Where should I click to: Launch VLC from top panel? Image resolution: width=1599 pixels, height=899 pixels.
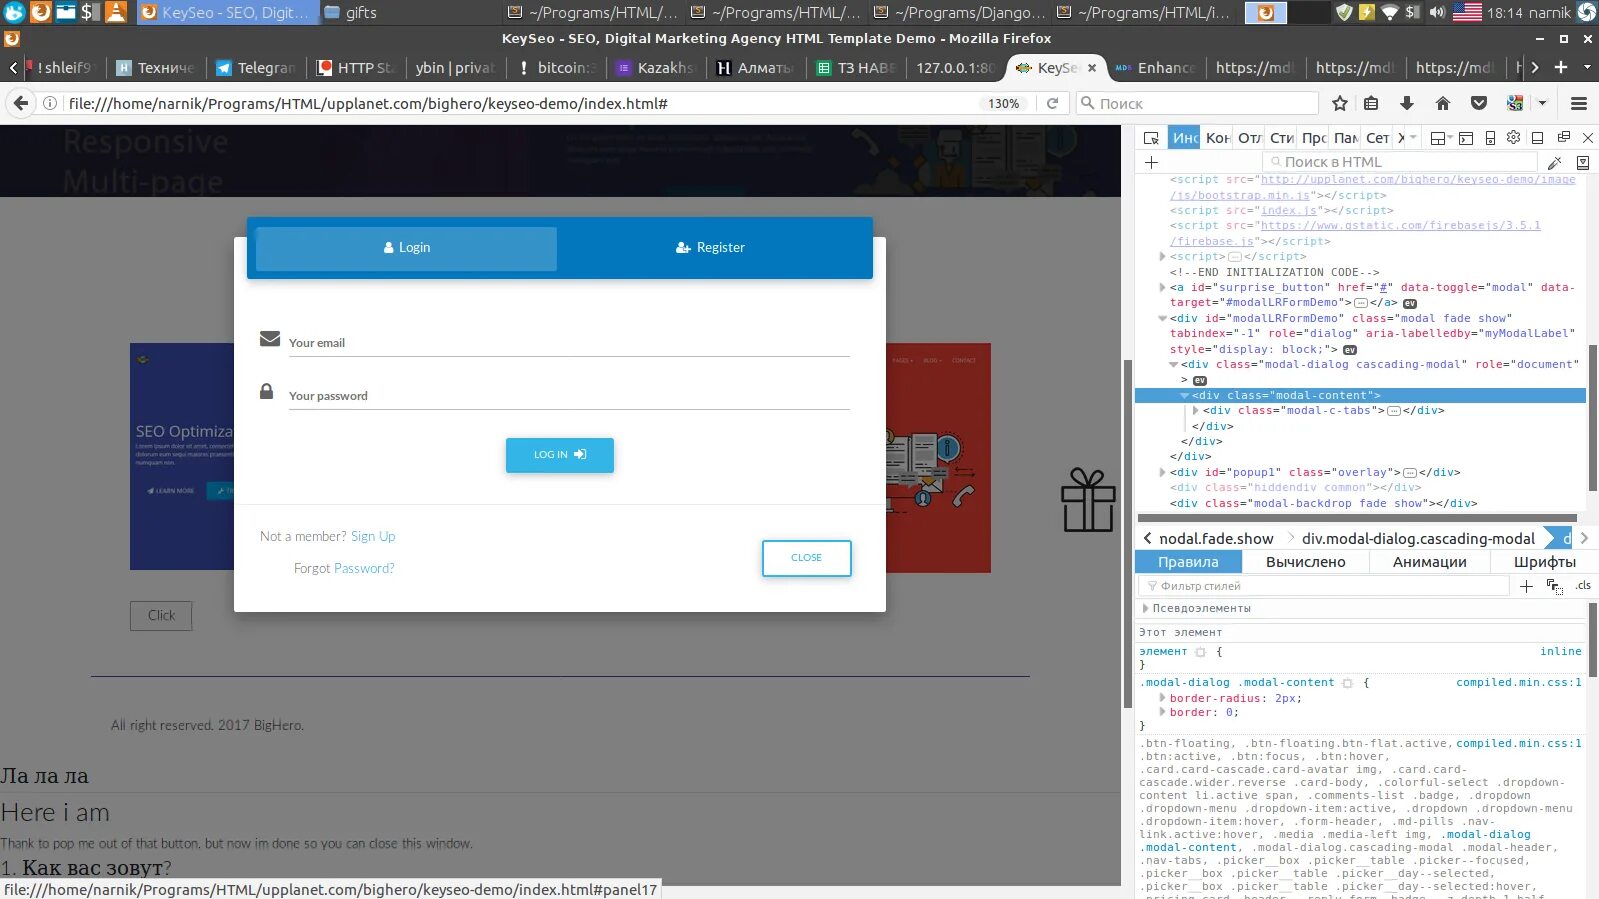[117, 12]
